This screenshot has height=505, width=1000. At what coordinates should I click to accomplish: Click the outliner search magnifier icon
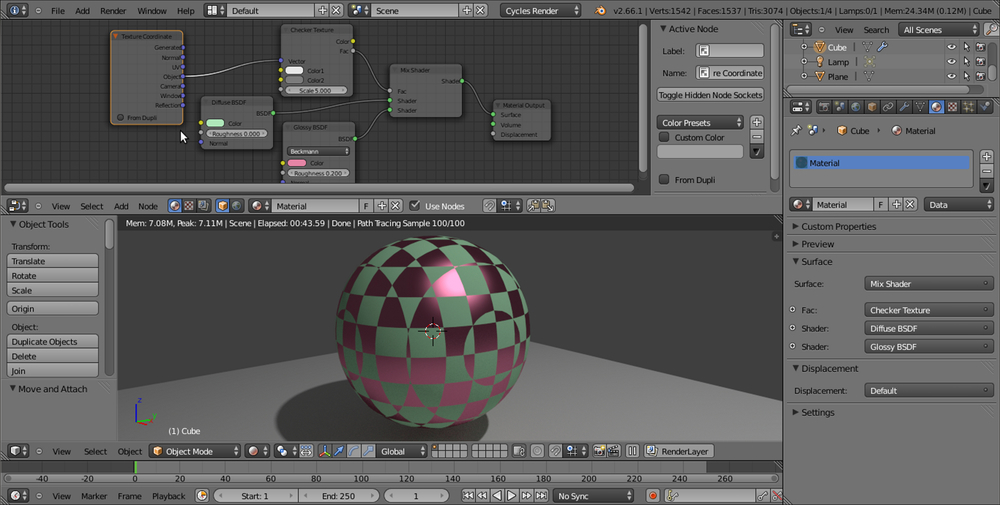pos(989,30)
